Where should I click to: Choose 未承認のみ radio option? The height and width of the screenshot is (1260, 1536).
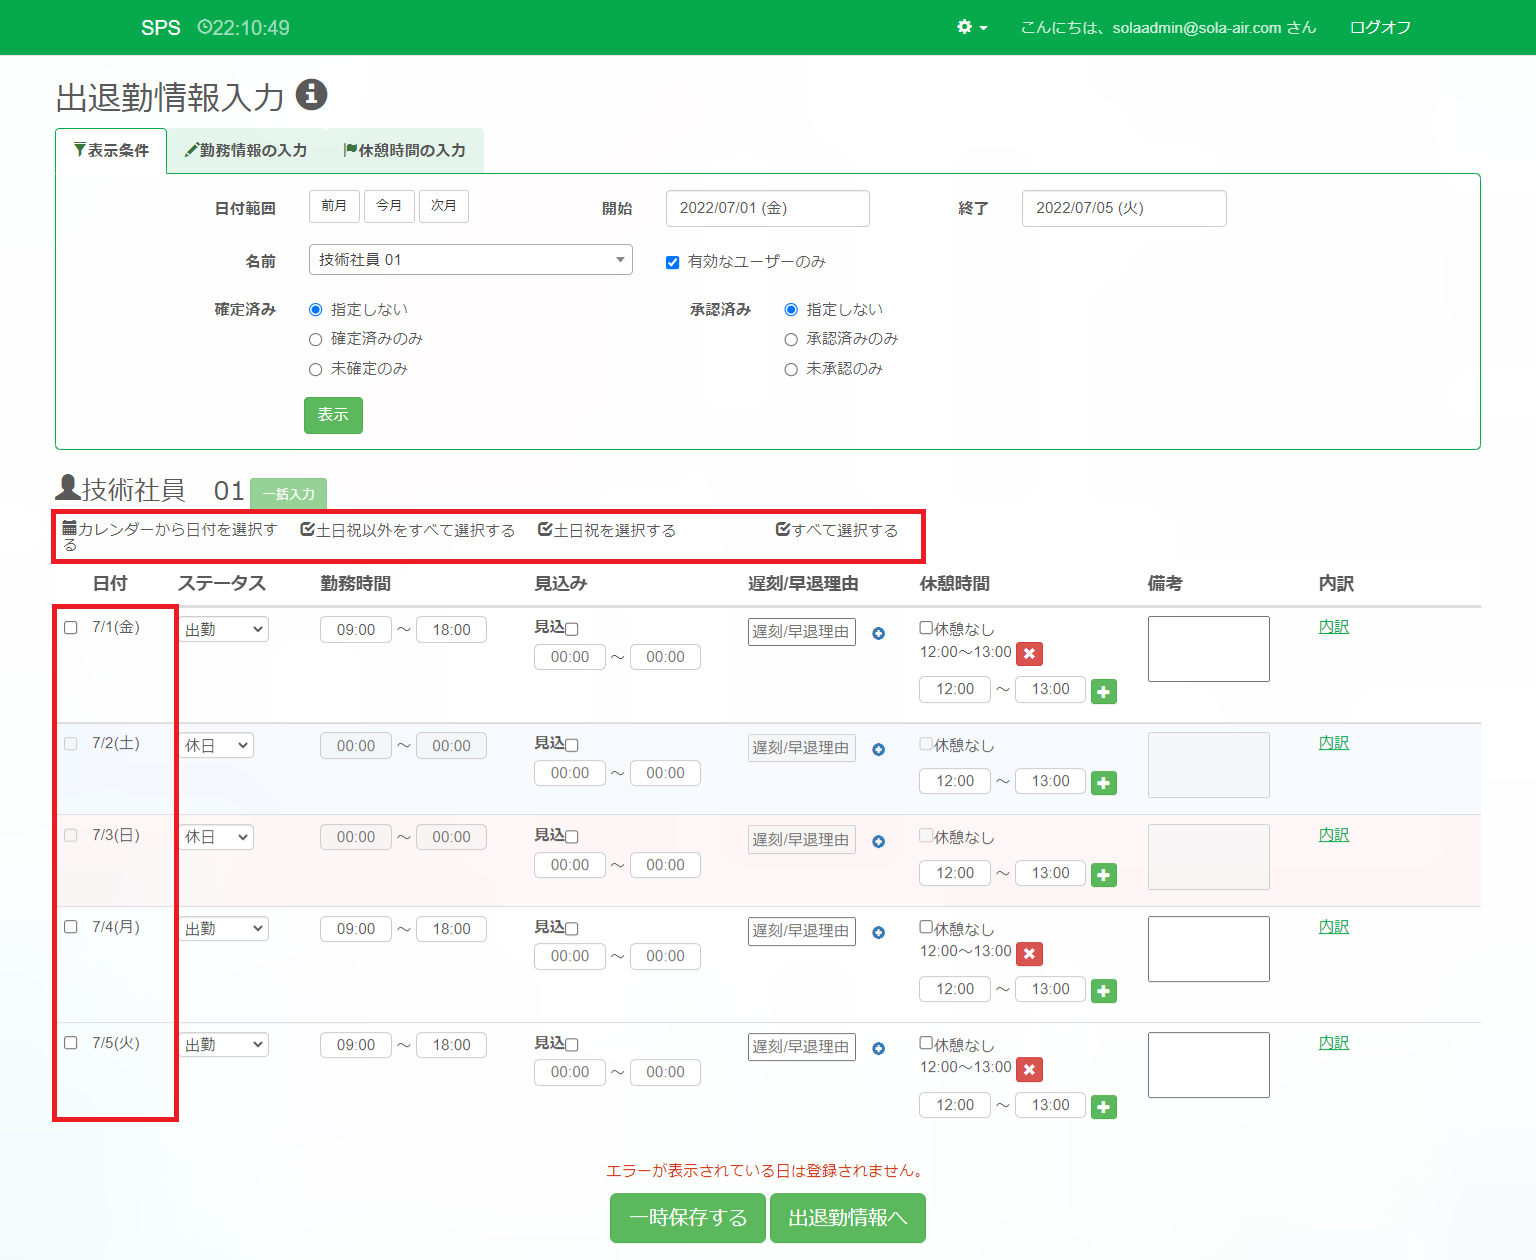pyautogui.click(x=791, y=370)
